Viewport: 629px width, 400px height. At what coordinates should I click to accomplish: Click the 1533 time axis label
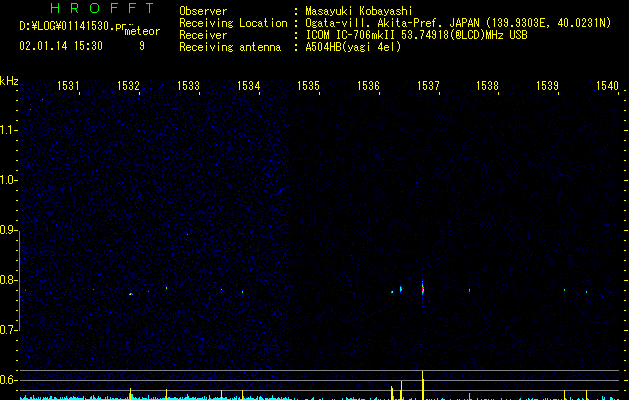click(x=188, y=86)
